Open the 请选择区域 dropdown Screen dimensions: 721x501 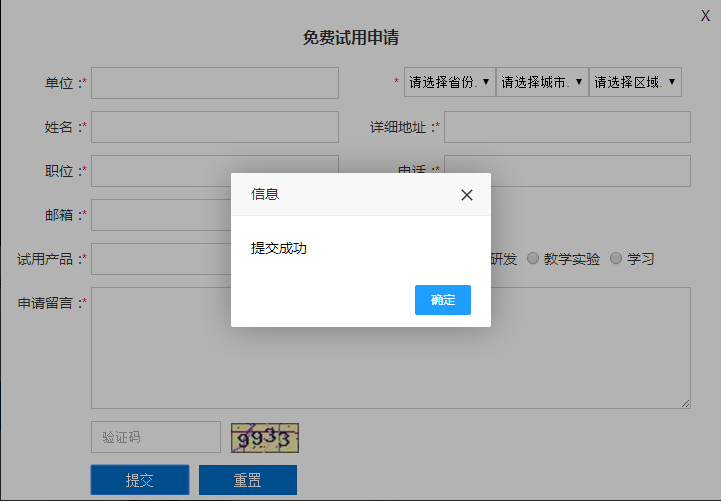pos(635,82)
